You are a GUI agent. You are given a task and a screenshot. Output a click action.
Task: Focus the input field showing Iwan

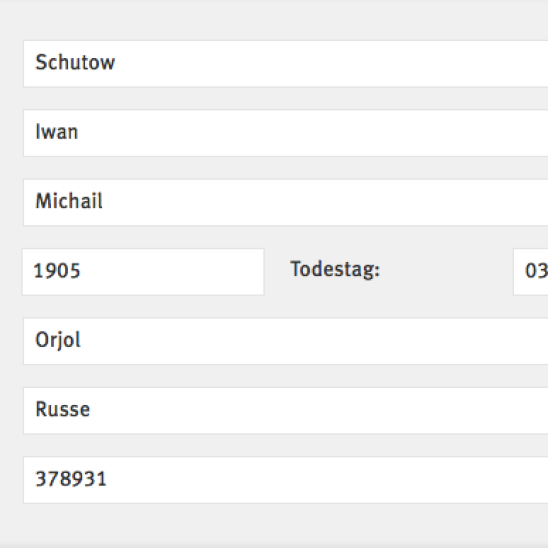(286, 133)
